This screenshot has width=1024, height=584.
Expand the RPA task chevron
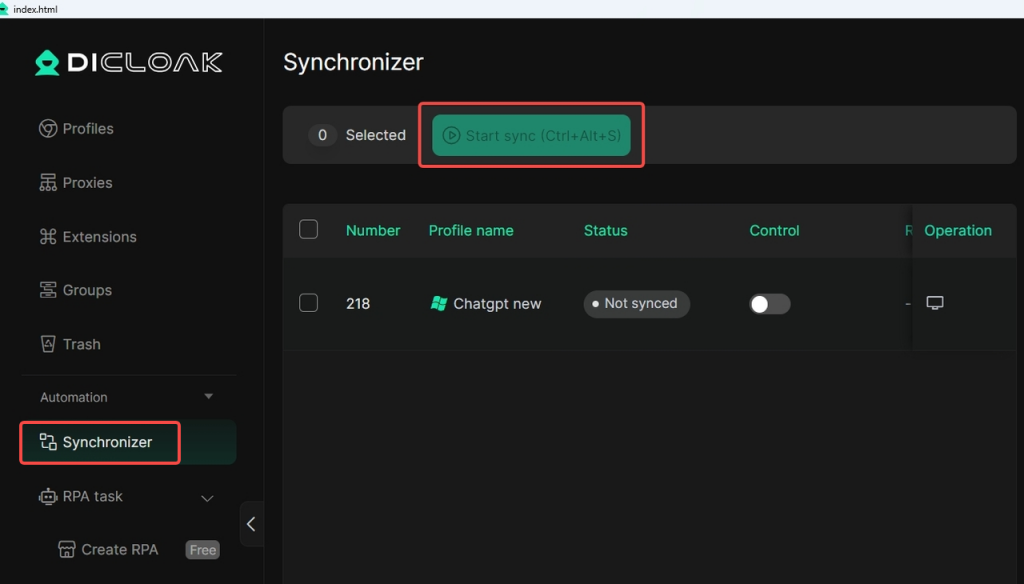207,498
